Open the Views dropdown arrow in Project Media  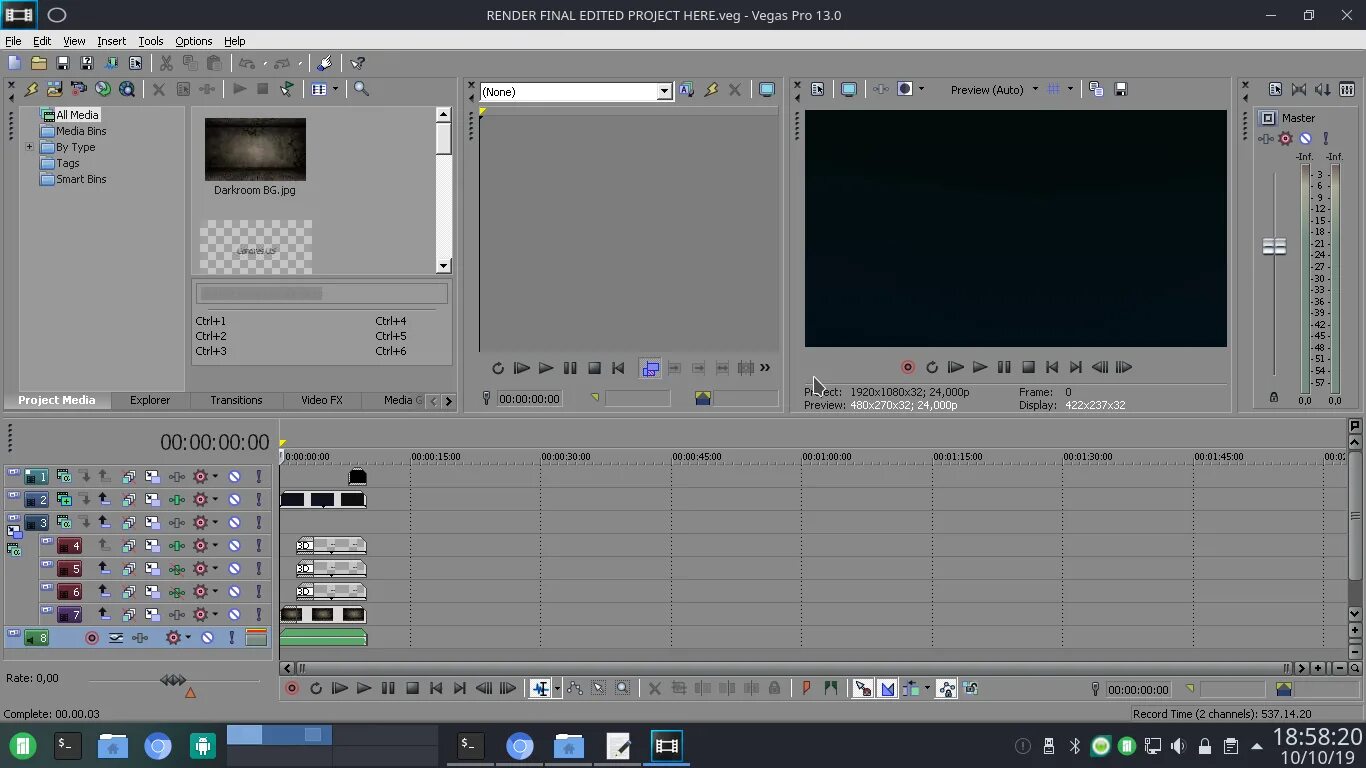coord(335,89)
